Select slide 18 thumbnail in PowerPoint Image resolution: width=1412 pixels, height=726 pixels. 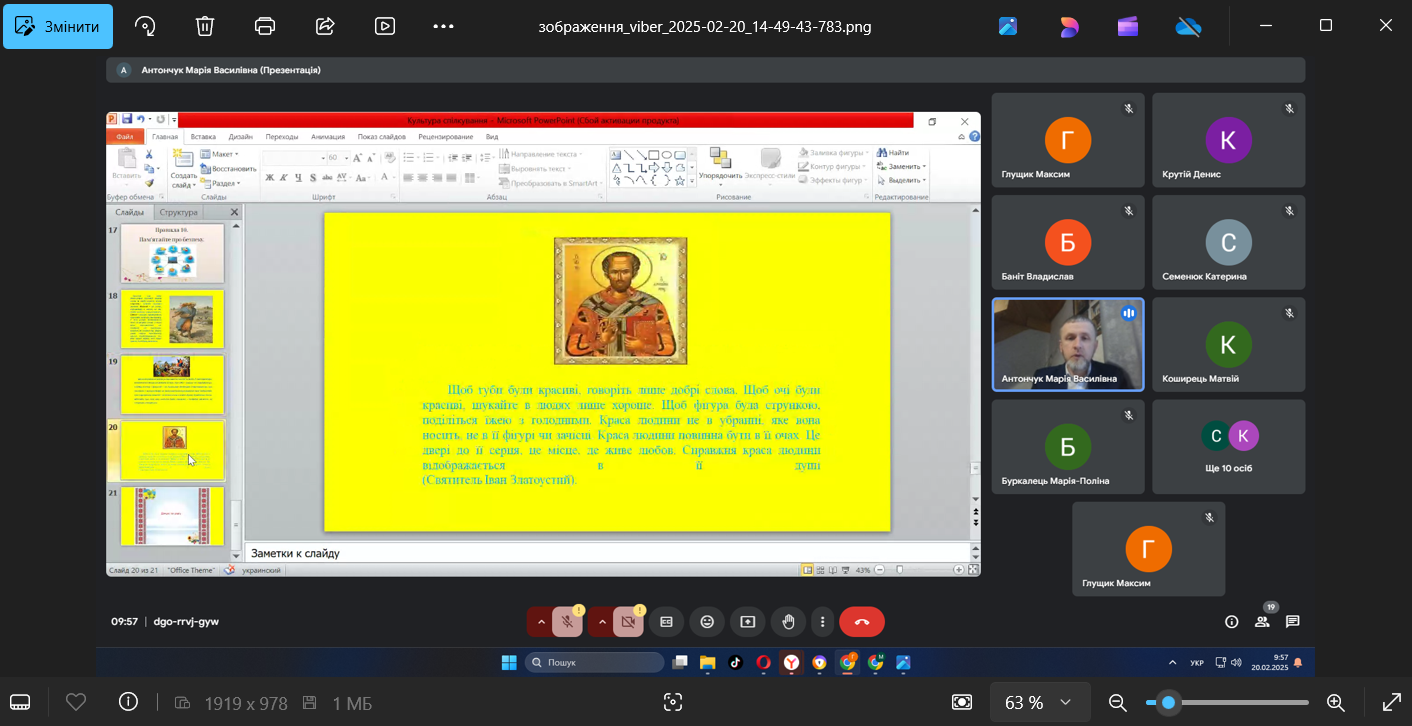tap(172, 319)
